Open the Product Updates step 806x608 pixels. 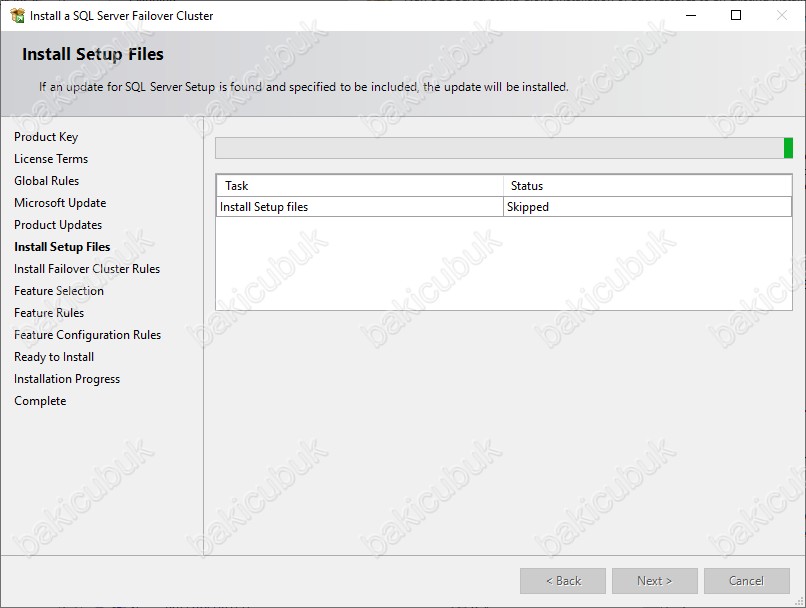pos(58,225)
